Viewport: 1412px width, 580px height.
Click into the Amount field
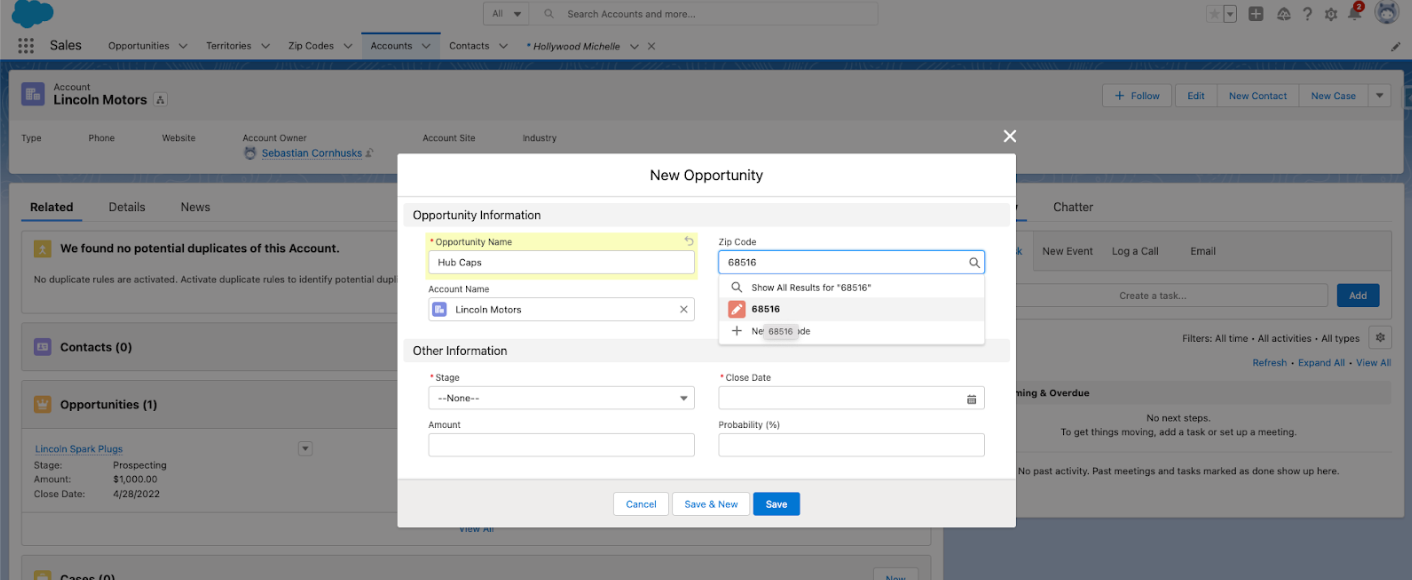click(x=561, y=445)
